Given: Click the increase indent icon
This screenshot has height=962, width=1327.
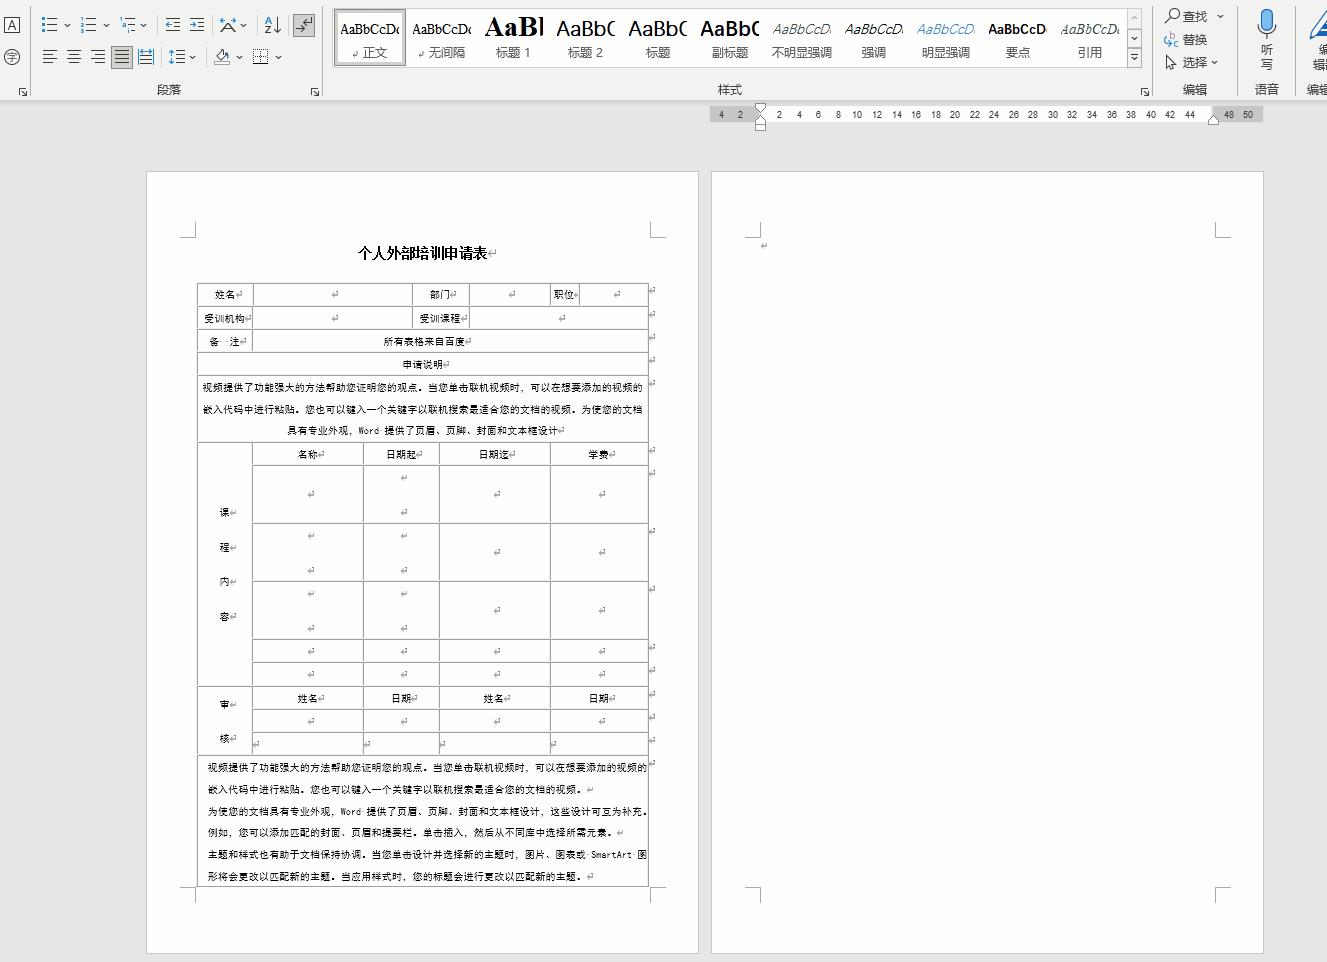Looking at the screenshot, I should 196,25.
